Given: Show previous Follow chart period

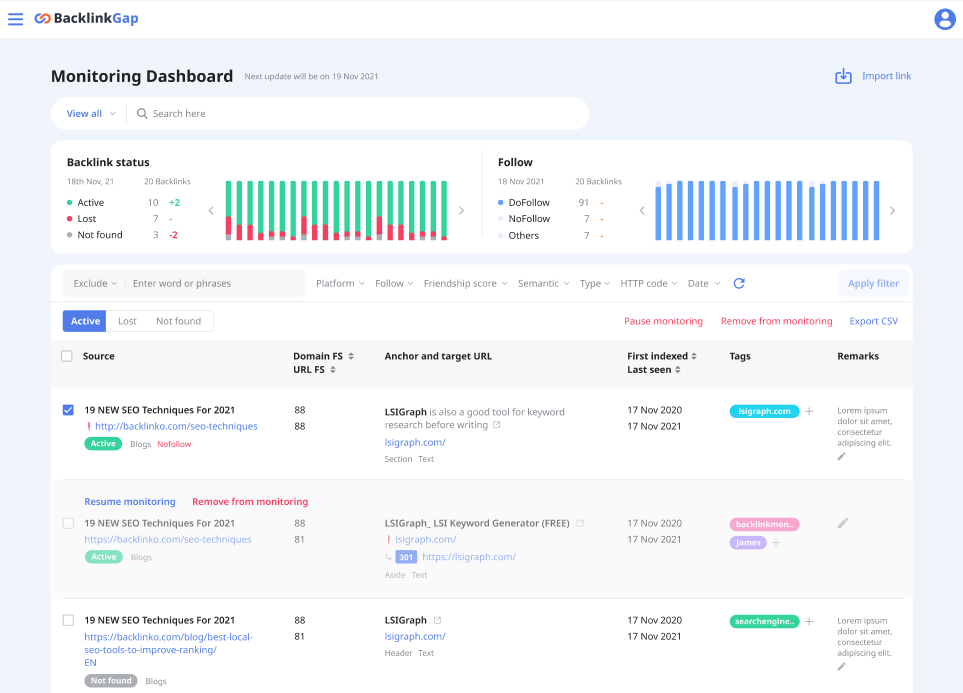Looking at the screenshot, I should (642, 211).
